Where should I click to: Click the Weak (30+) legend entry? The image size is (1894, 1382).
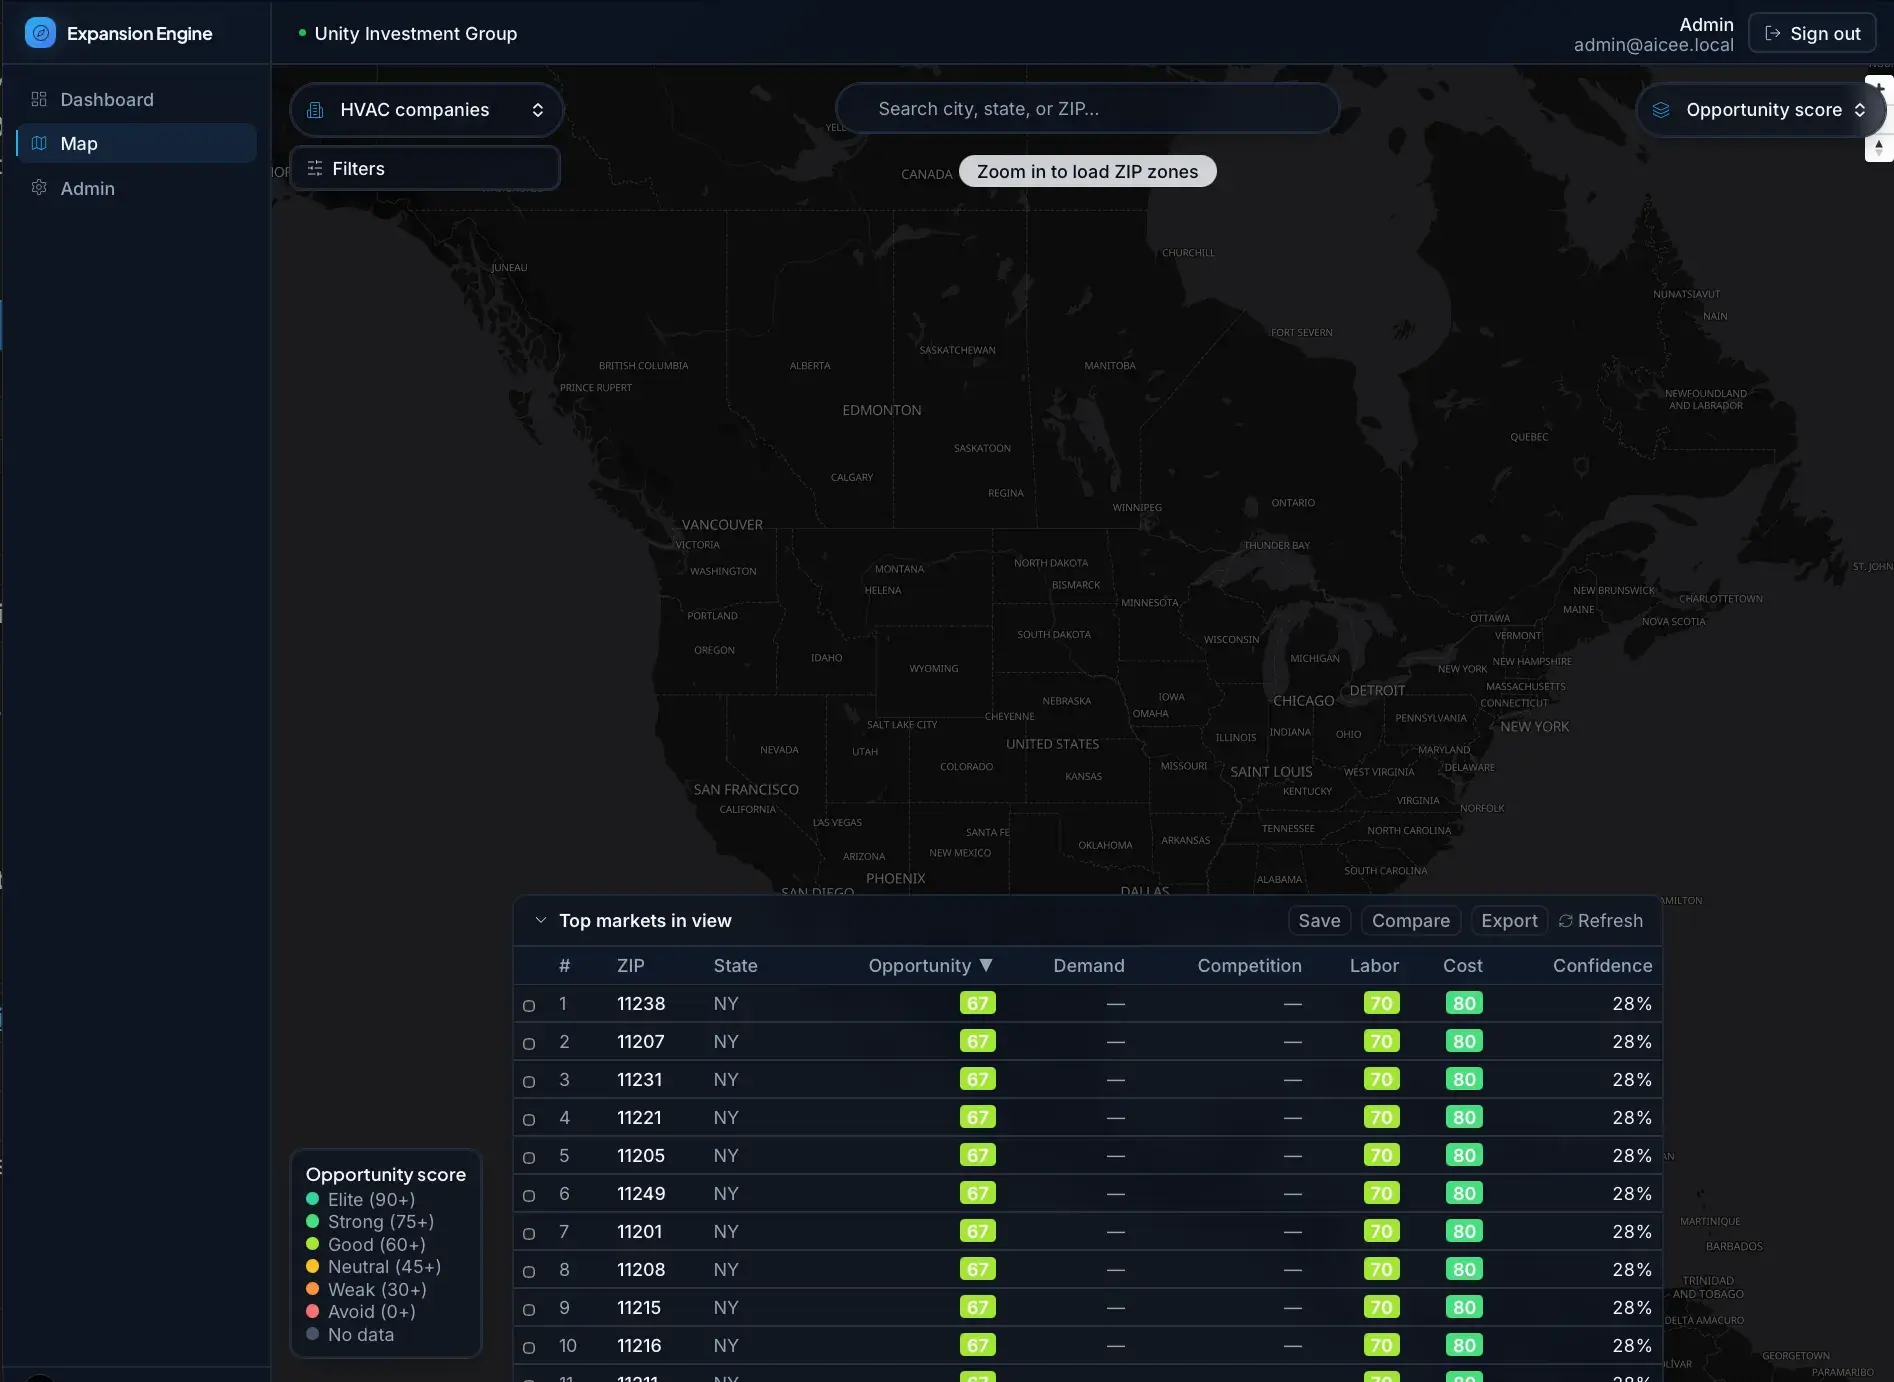pyautogui.click(x=366, y=1289)
